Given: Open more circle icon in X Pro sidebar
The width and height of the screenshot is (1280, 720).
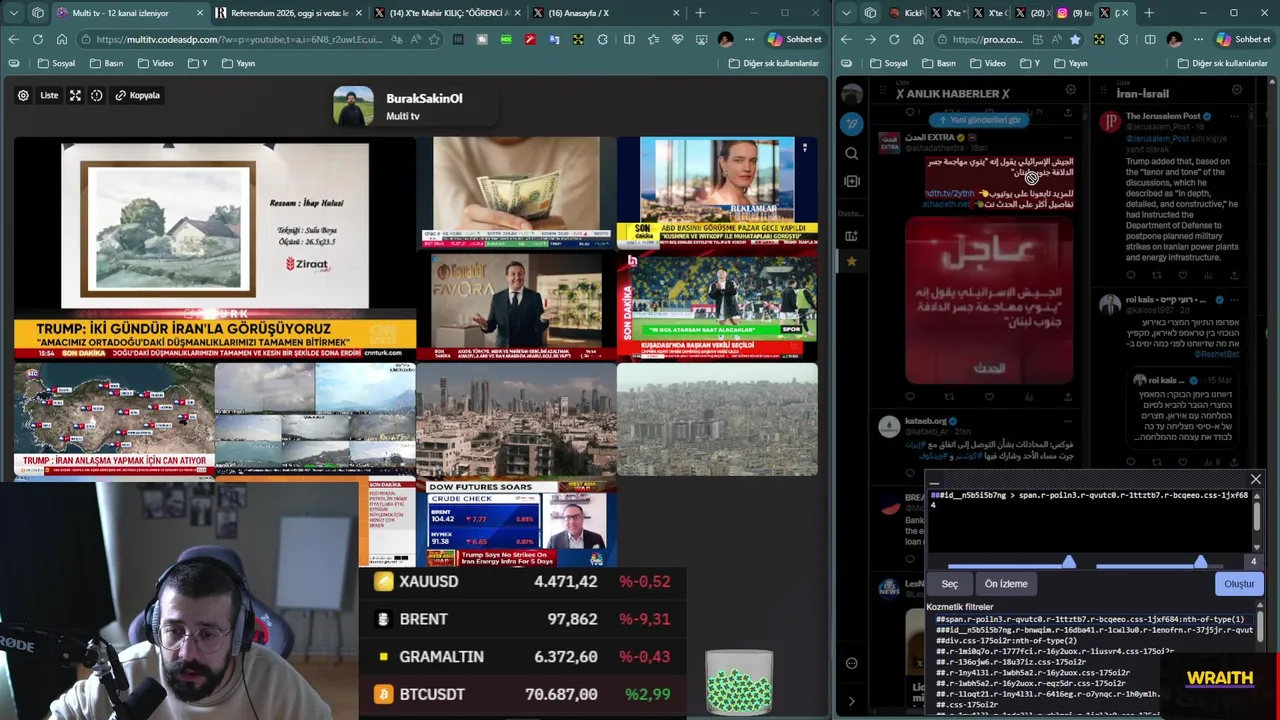Looking at the screenshot, I should click(851, 663).
